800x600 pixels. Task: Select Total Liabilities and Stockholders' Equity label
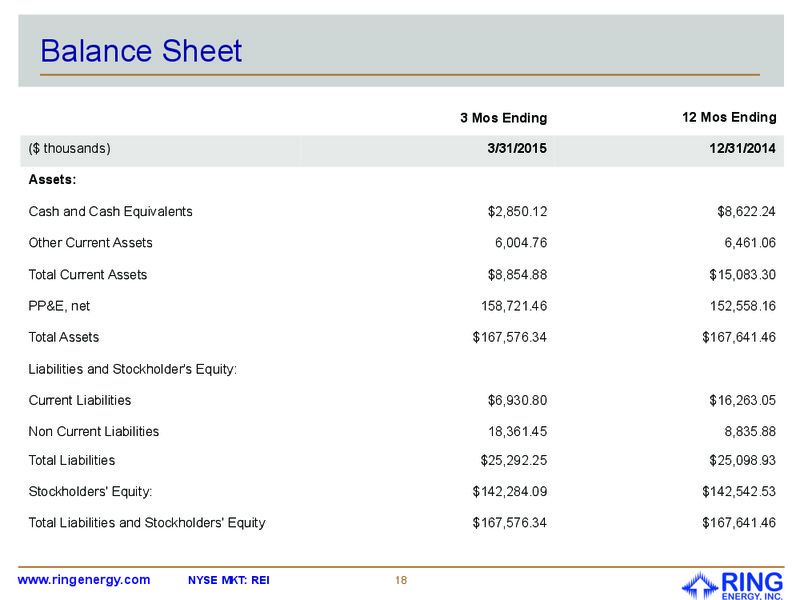click(147, 523)
